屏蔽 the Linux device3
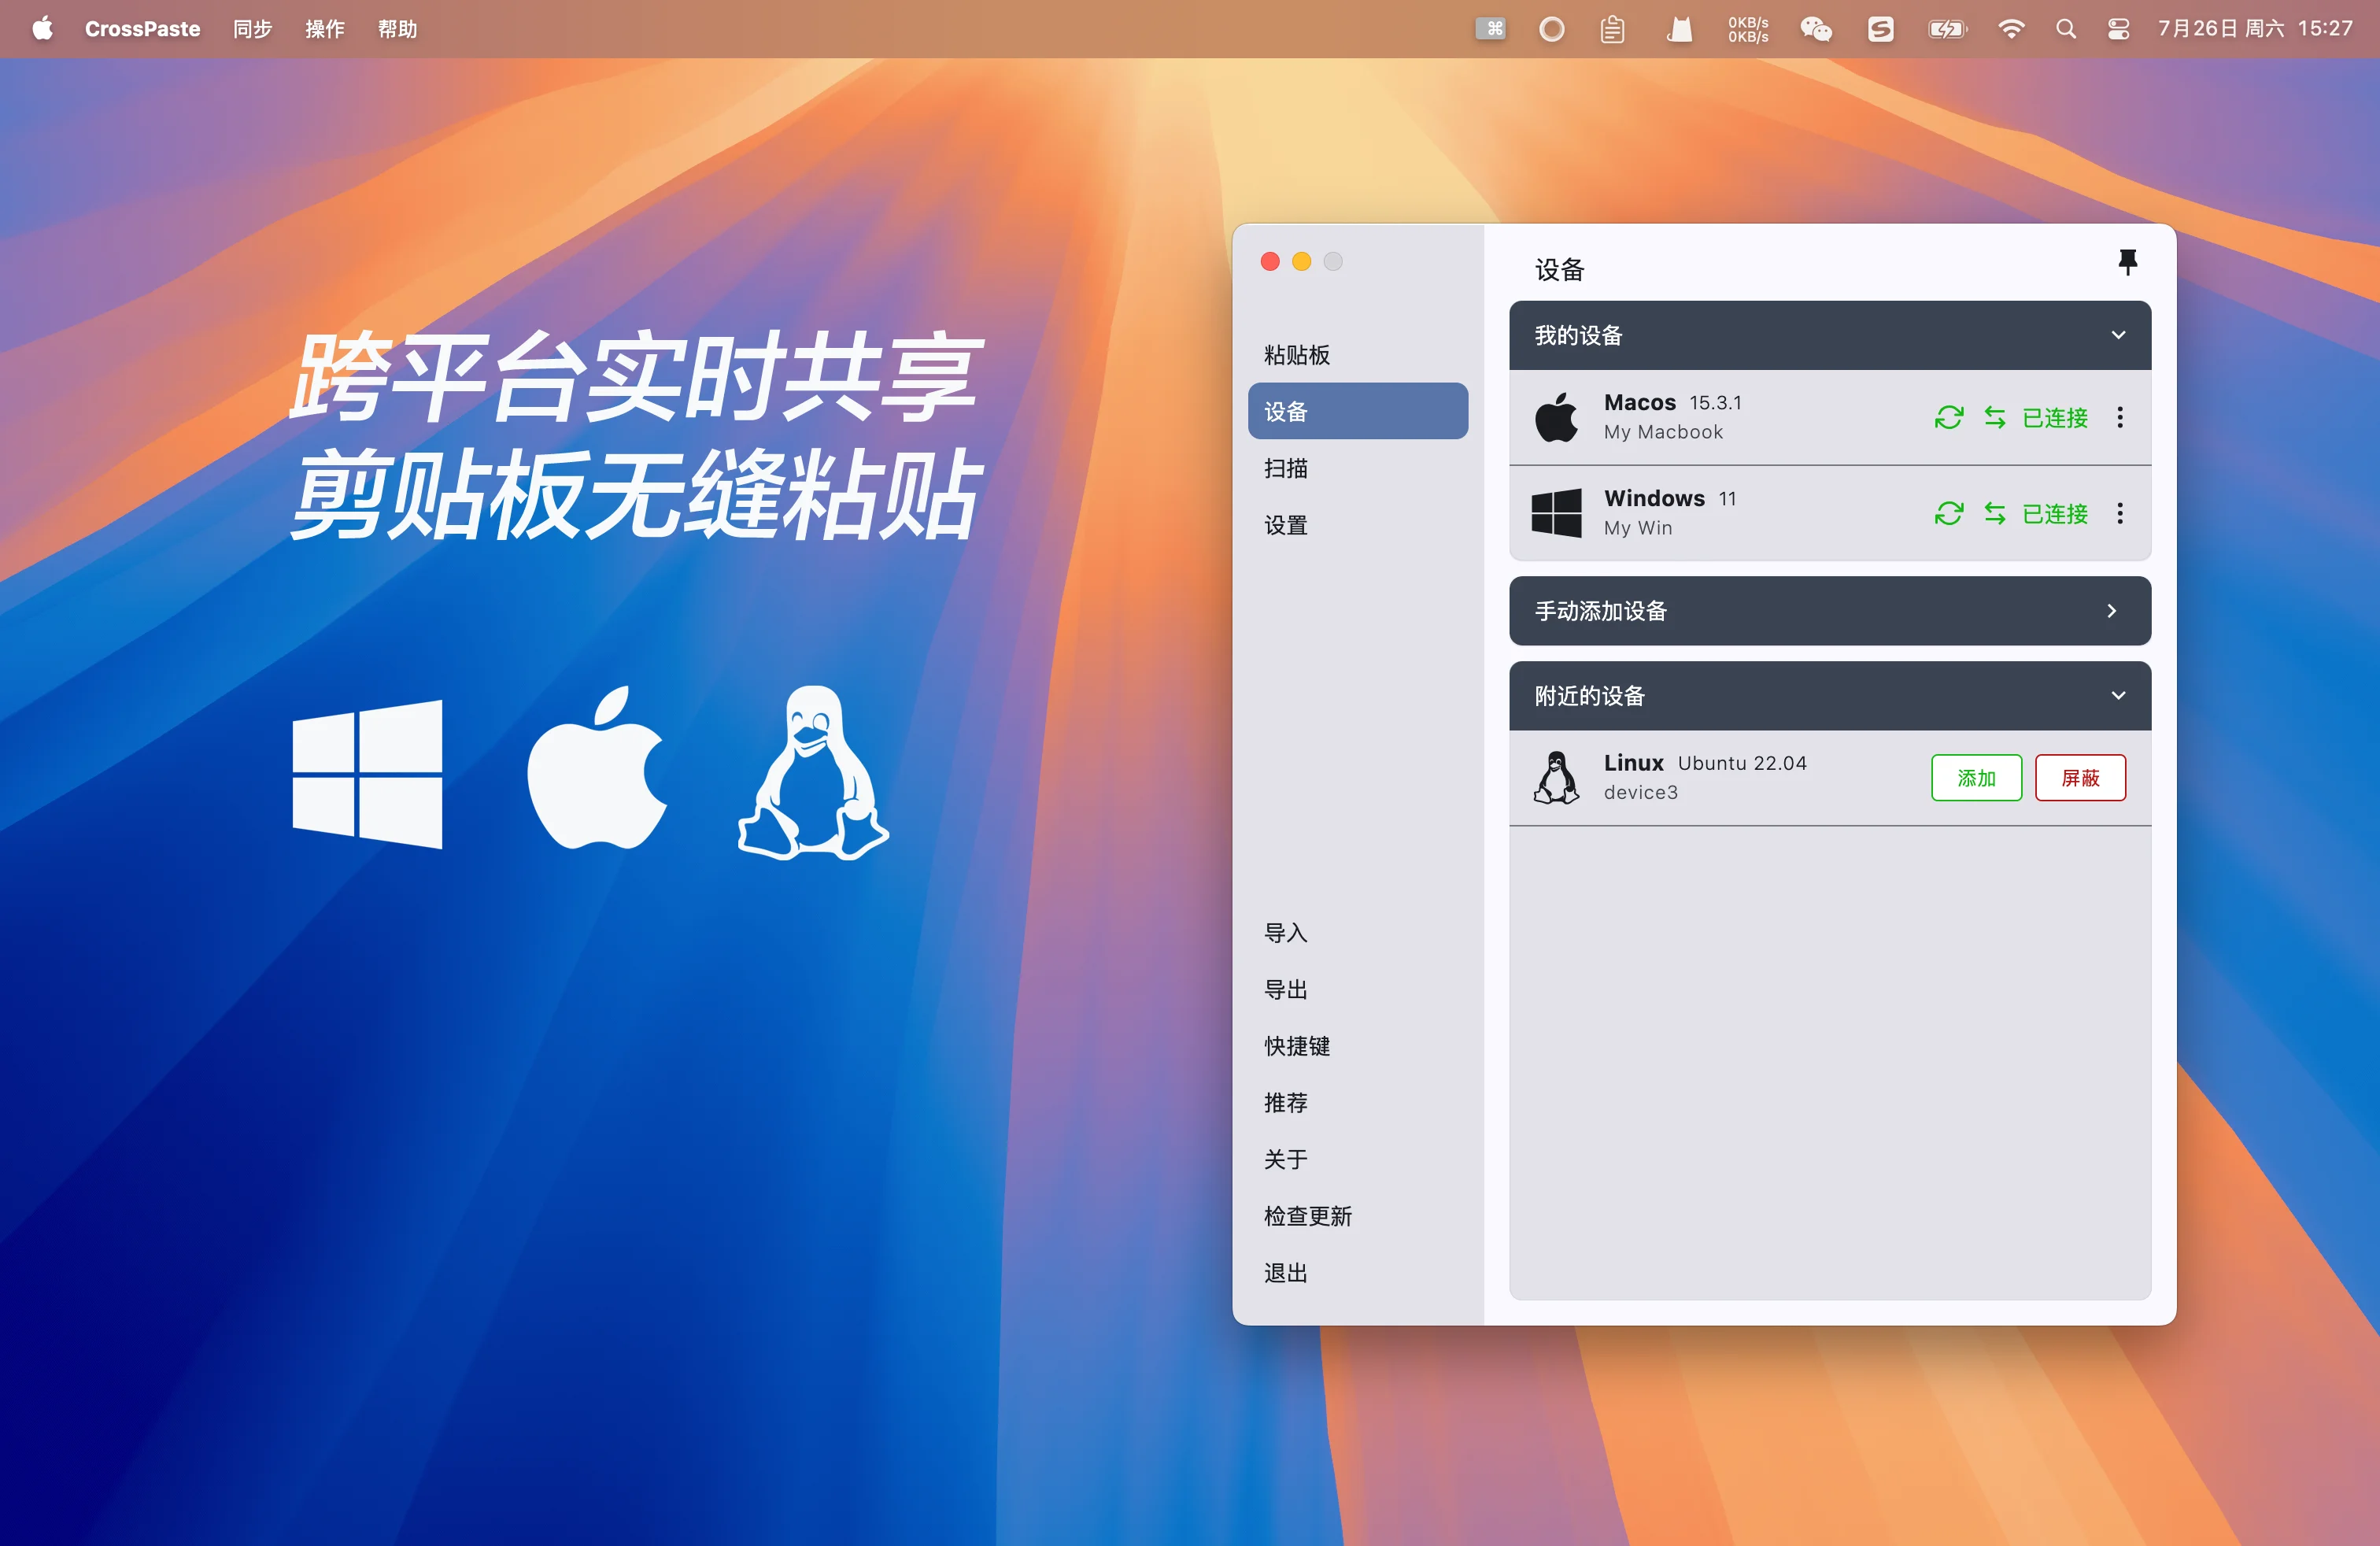The height and width of the screenshot is (1546, 2380). 2080,777
